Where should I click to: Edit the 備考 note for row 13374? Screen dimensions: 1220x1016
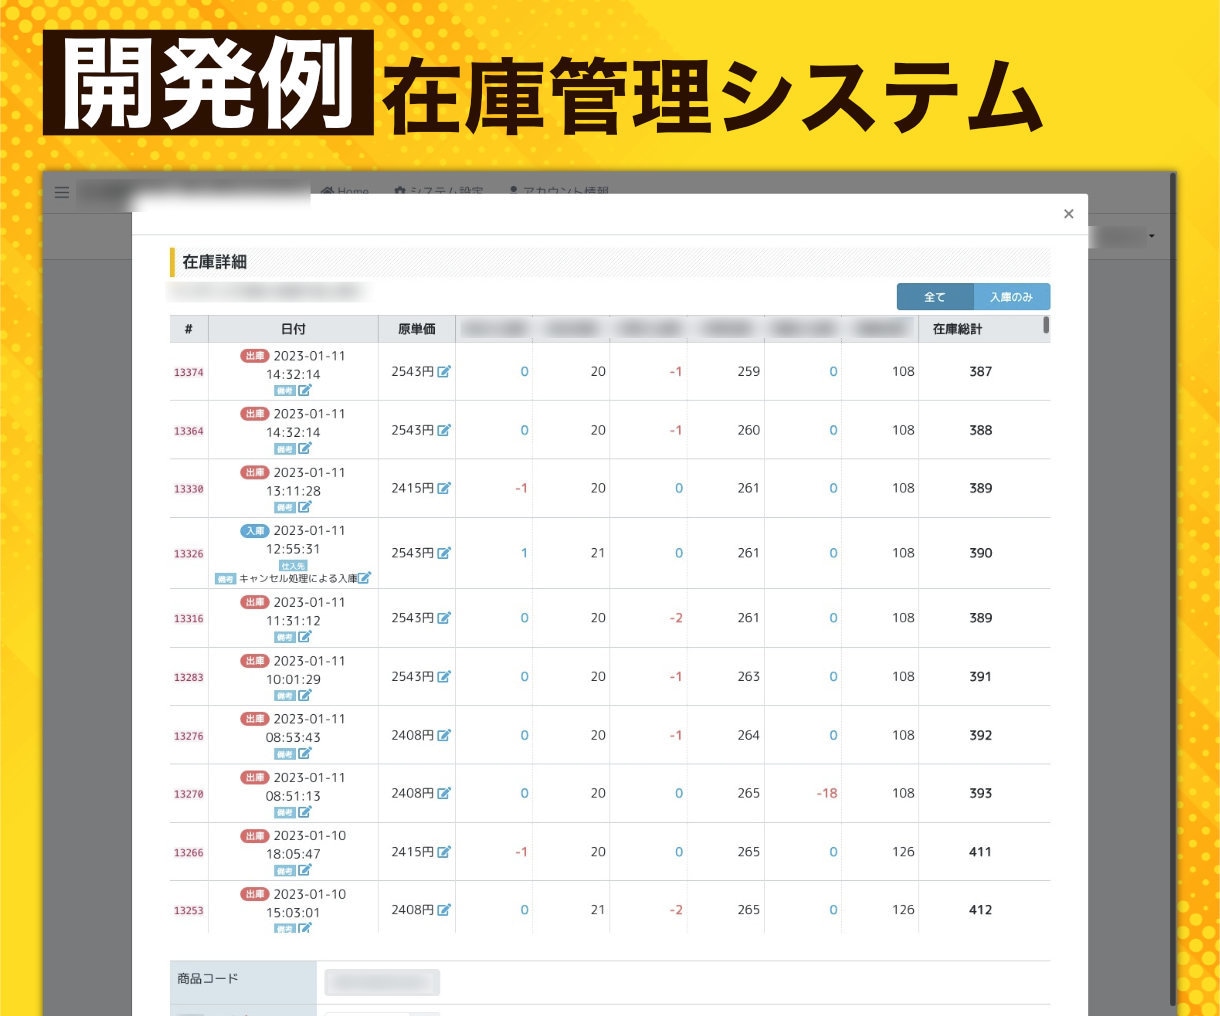tap(305, 391)
